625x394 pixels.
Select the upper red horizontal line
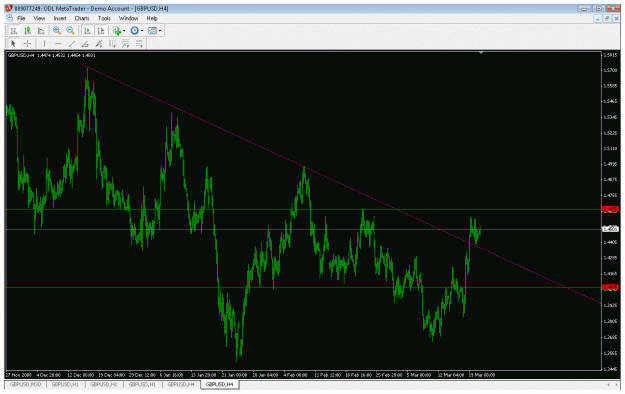[x=303, y=209]
